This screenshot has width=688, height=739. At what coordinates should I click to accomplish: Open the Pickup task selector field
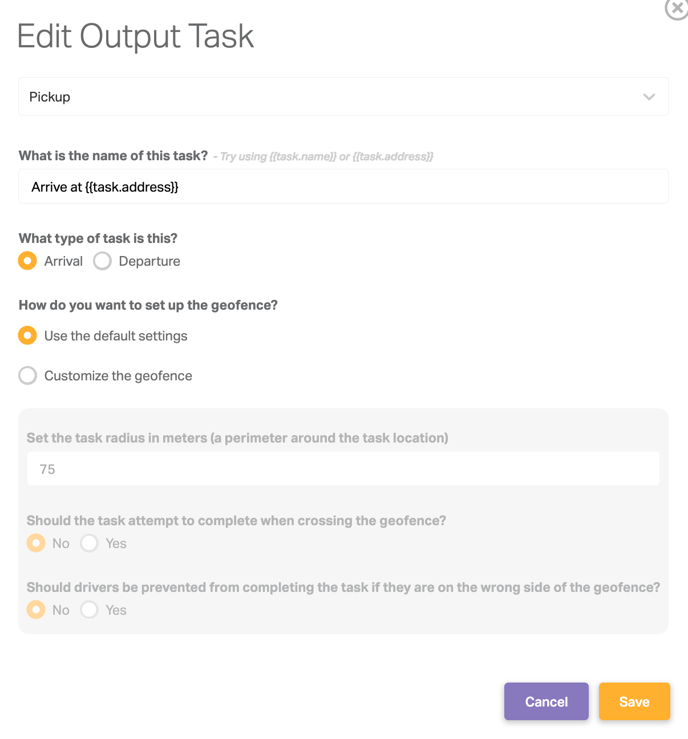pyautogui.click(x=343, y=97)
